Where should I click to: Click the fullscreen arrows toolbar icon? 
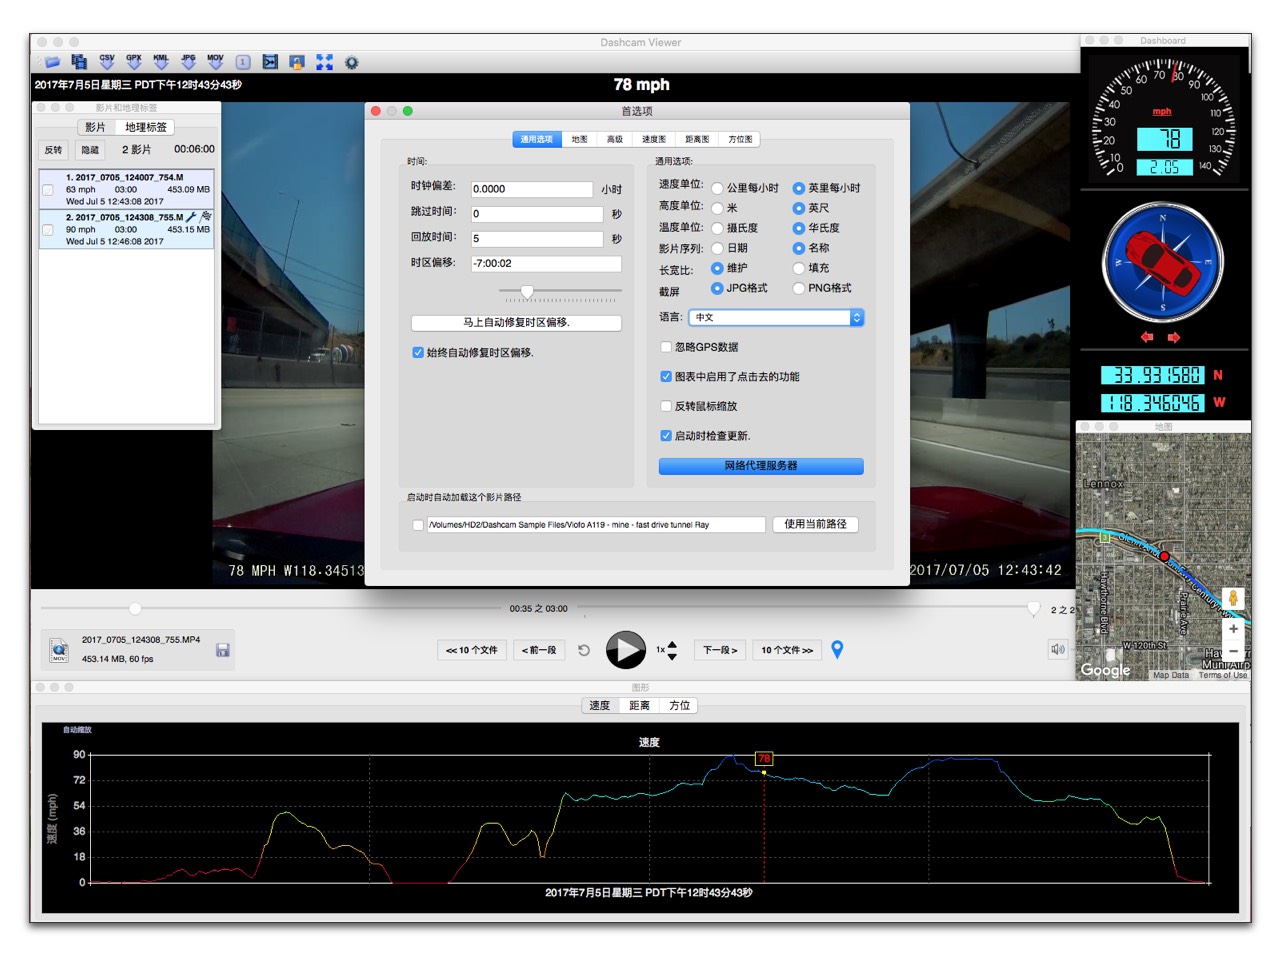[x=324, y=62]
